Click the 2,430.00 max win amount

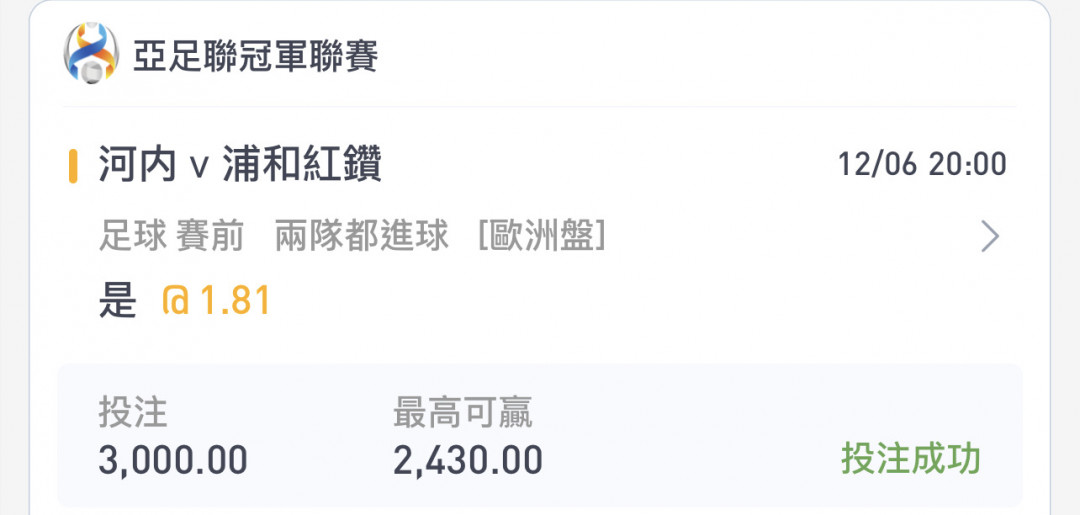pos(468,460)
